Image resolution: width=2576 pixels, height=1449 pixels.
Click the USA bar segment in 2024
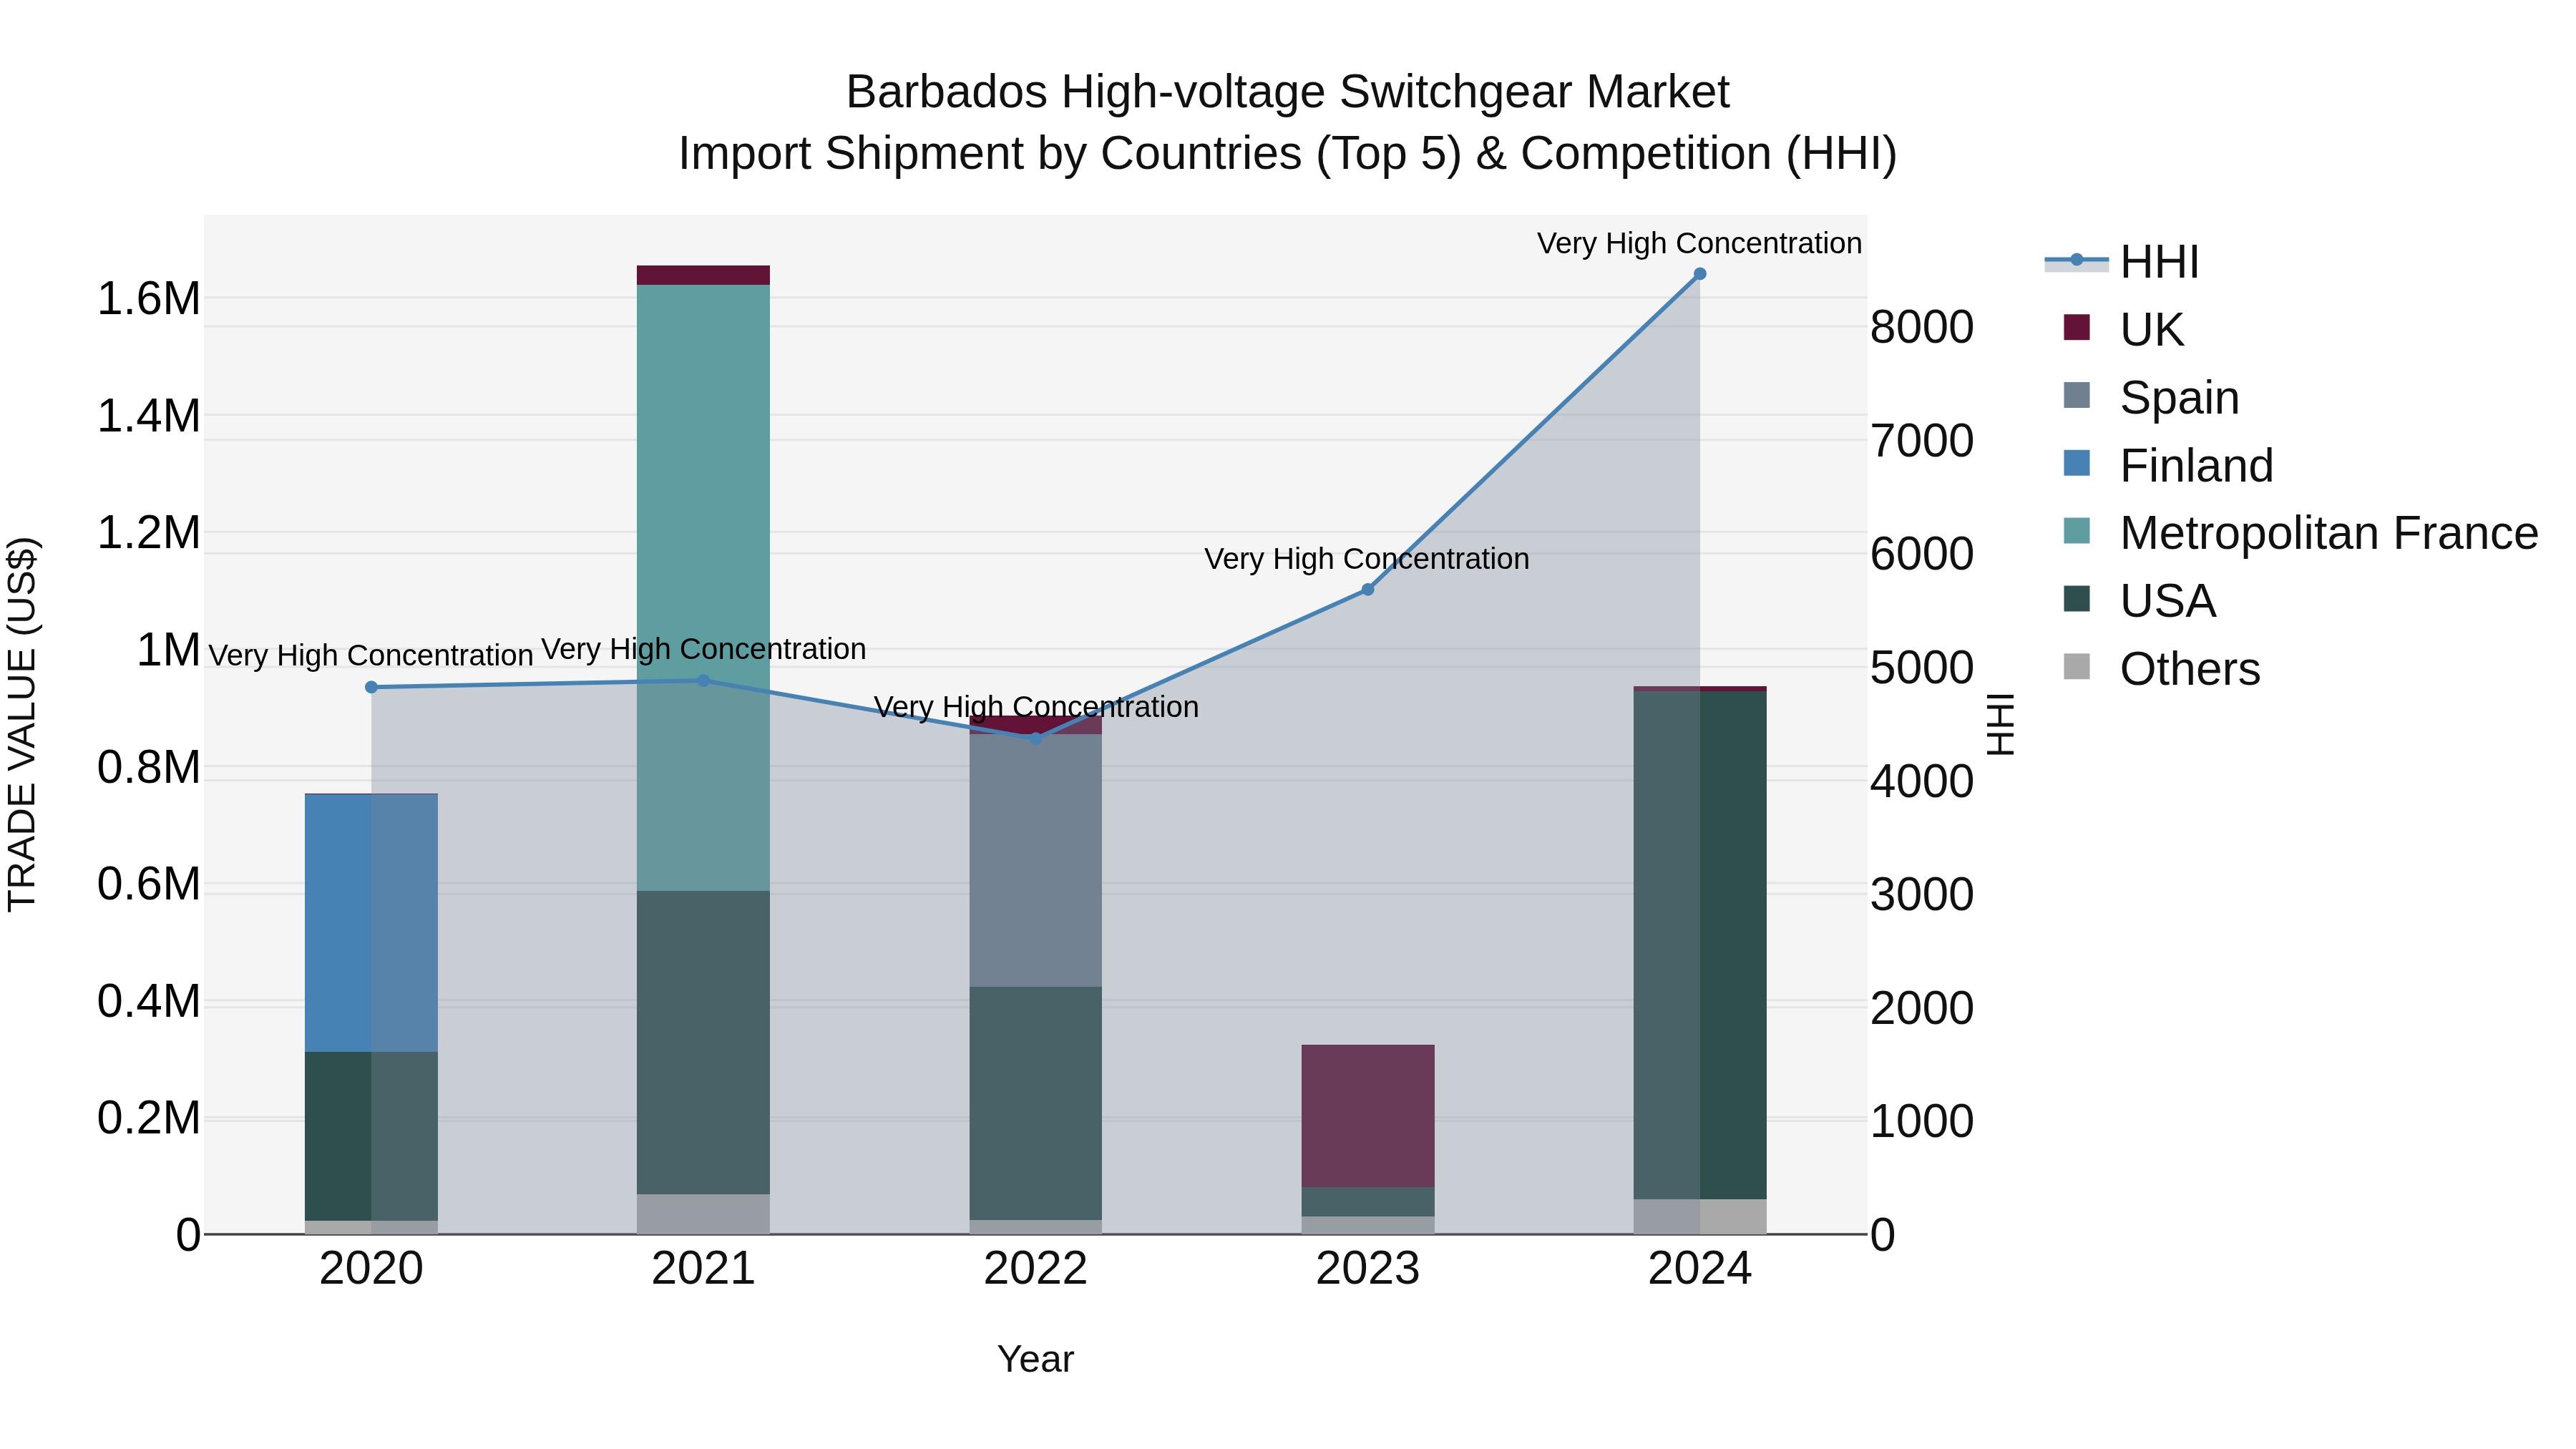click(x=1700, y=945)
